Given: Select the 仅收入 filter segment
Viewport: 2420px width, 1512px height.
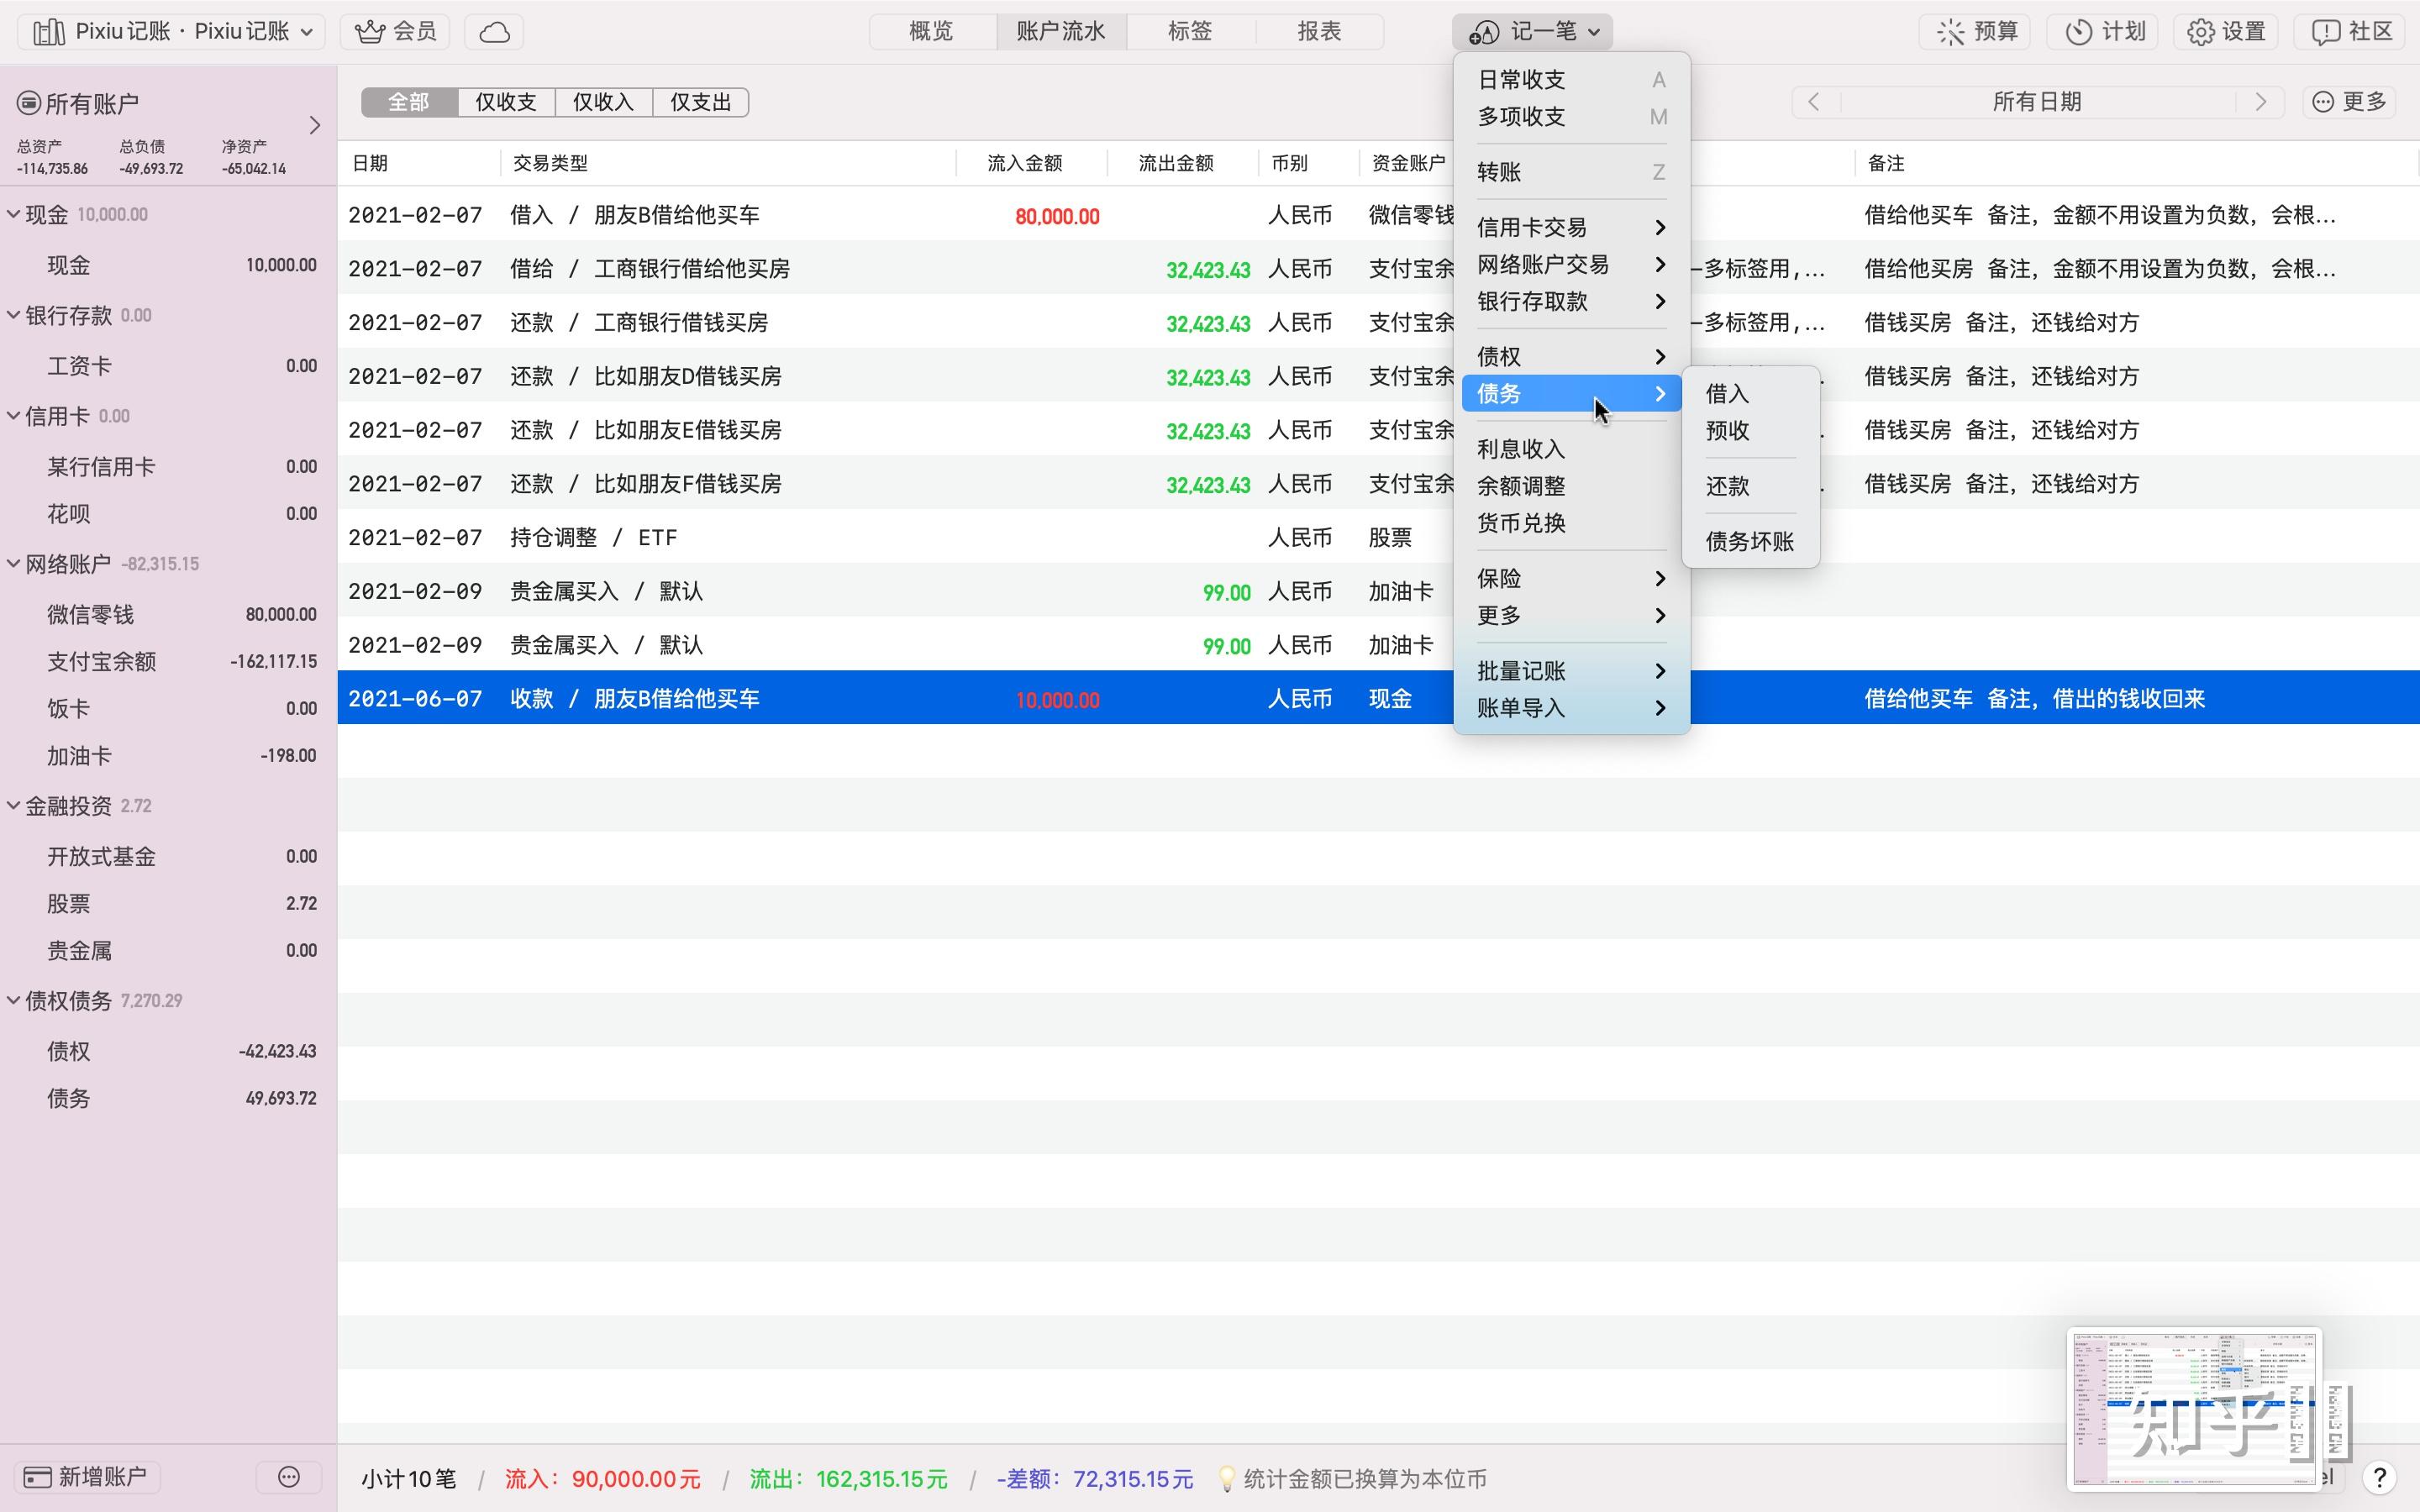Looking at the screenshot, I should [x=603, y=102].
